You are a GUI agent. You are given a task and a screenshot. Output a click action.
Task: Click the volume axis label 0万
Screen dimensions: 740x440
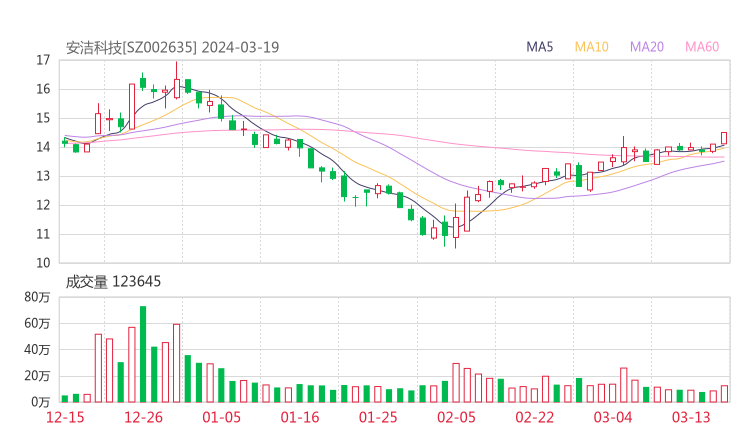41,402
